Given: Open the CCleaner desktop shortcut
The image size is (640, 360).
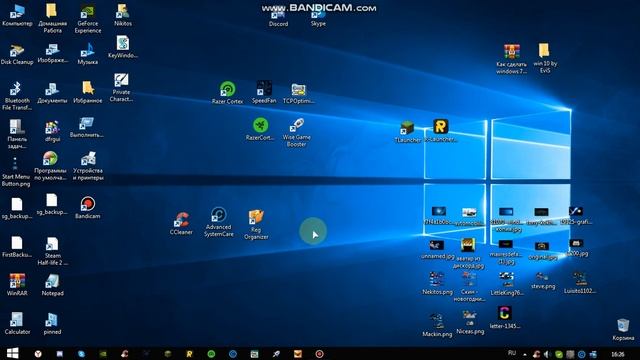Looking at the screenshot, I should [x=181, y=223].
